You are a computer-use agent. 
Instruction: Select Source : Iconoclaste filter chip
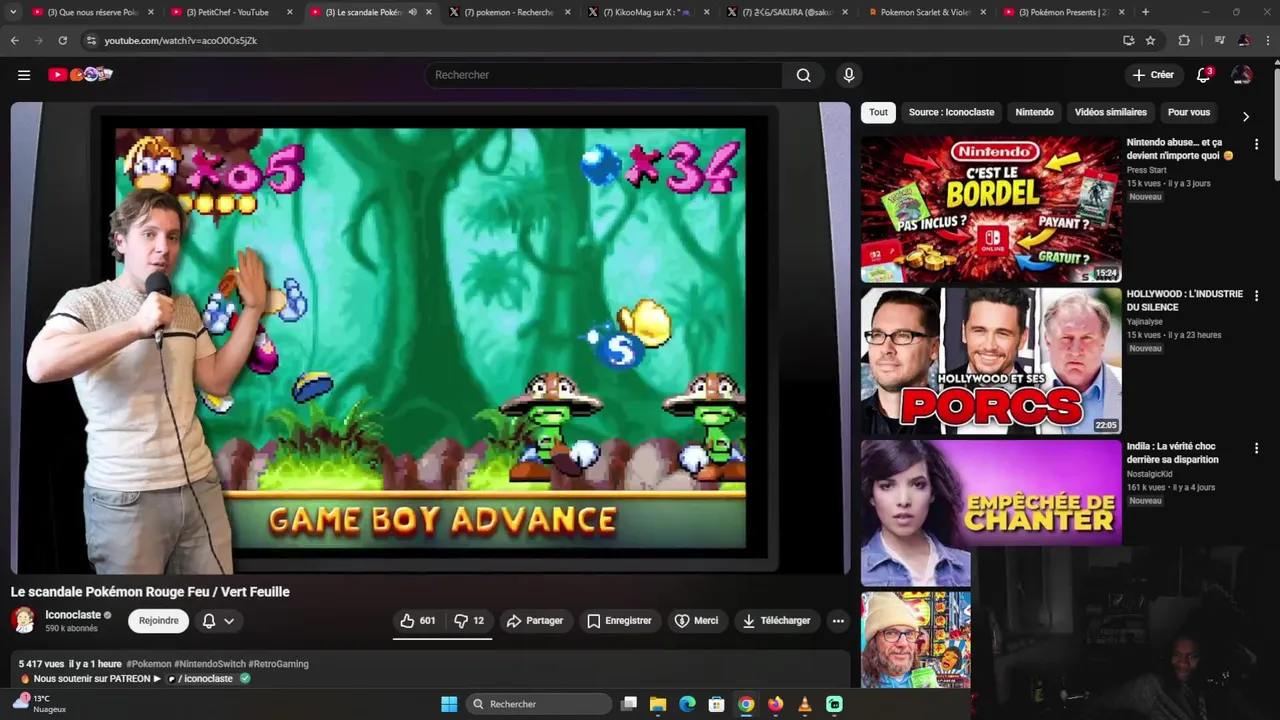pos(951,113)
